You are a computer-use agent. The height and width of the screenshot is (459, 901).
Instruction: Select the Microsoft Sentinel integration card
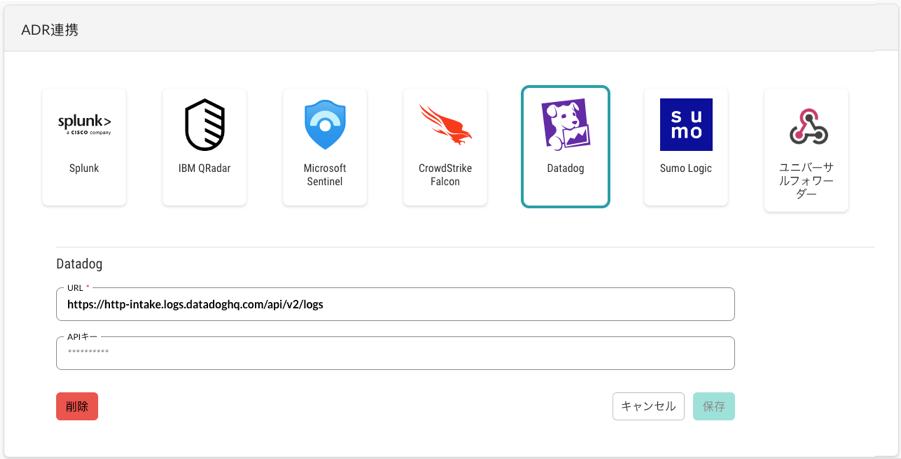325,146
